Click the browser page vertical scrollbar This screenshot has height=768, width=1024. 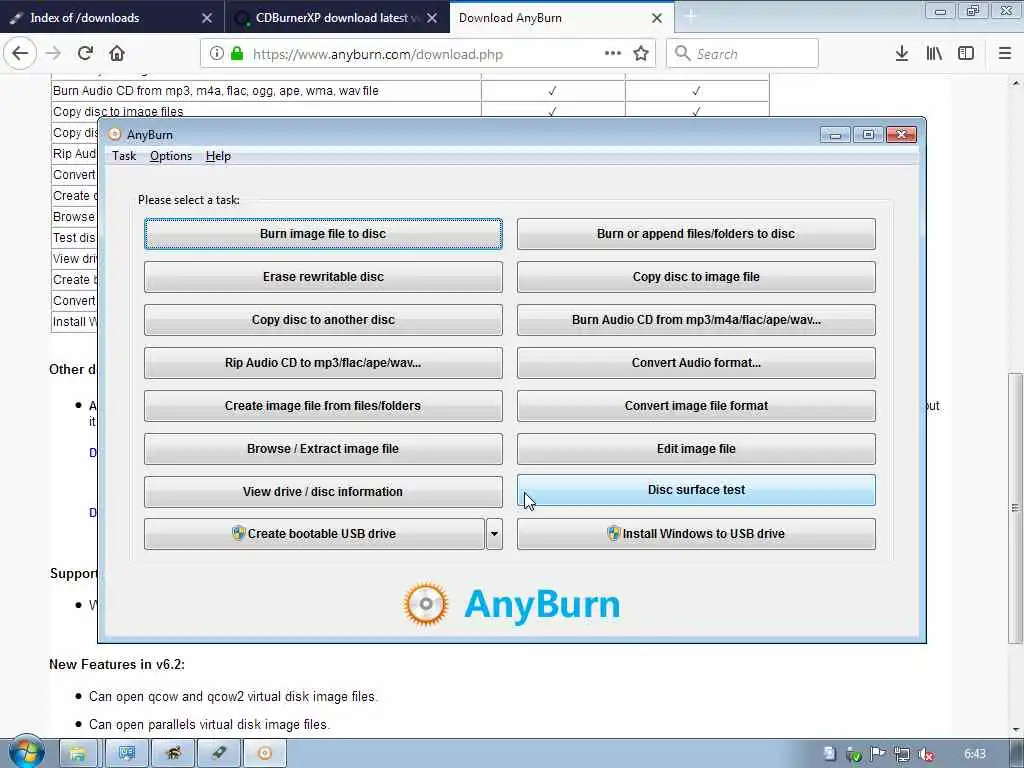click(1015, 508)
